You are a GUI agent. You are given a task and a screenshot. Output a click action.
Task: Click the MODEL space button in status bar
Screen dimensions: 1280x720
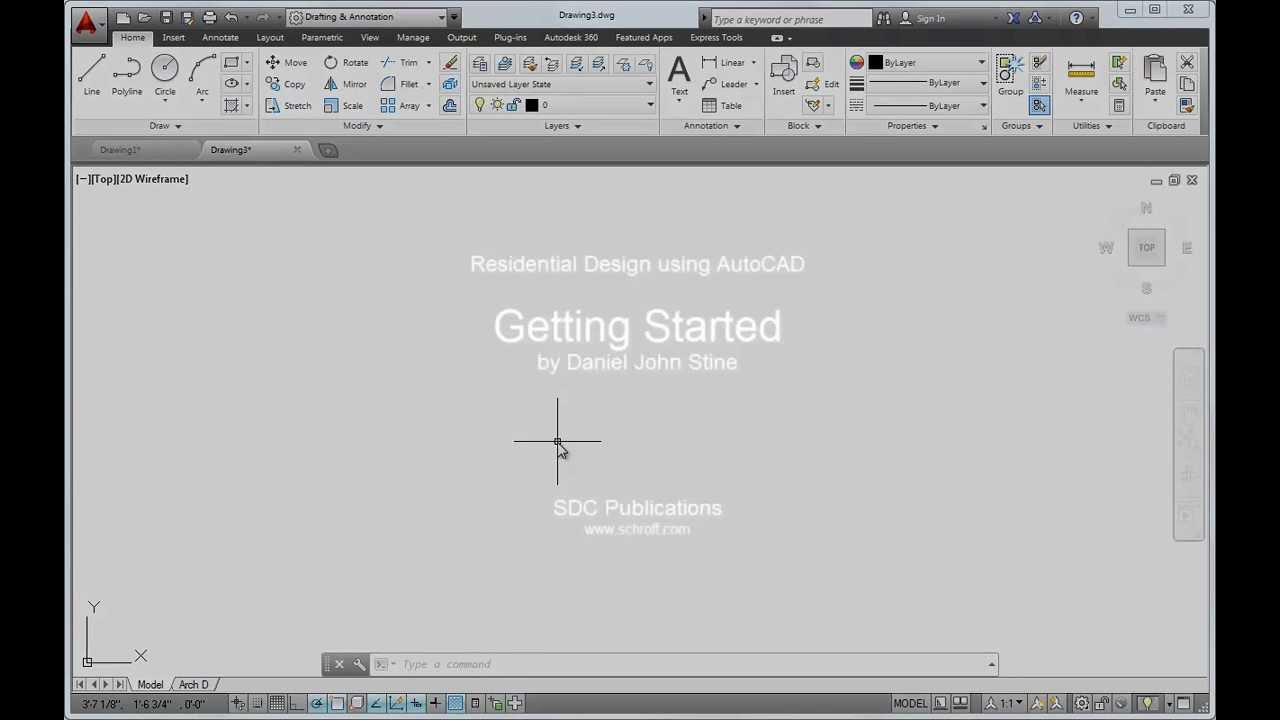click(x=910, y=703)
